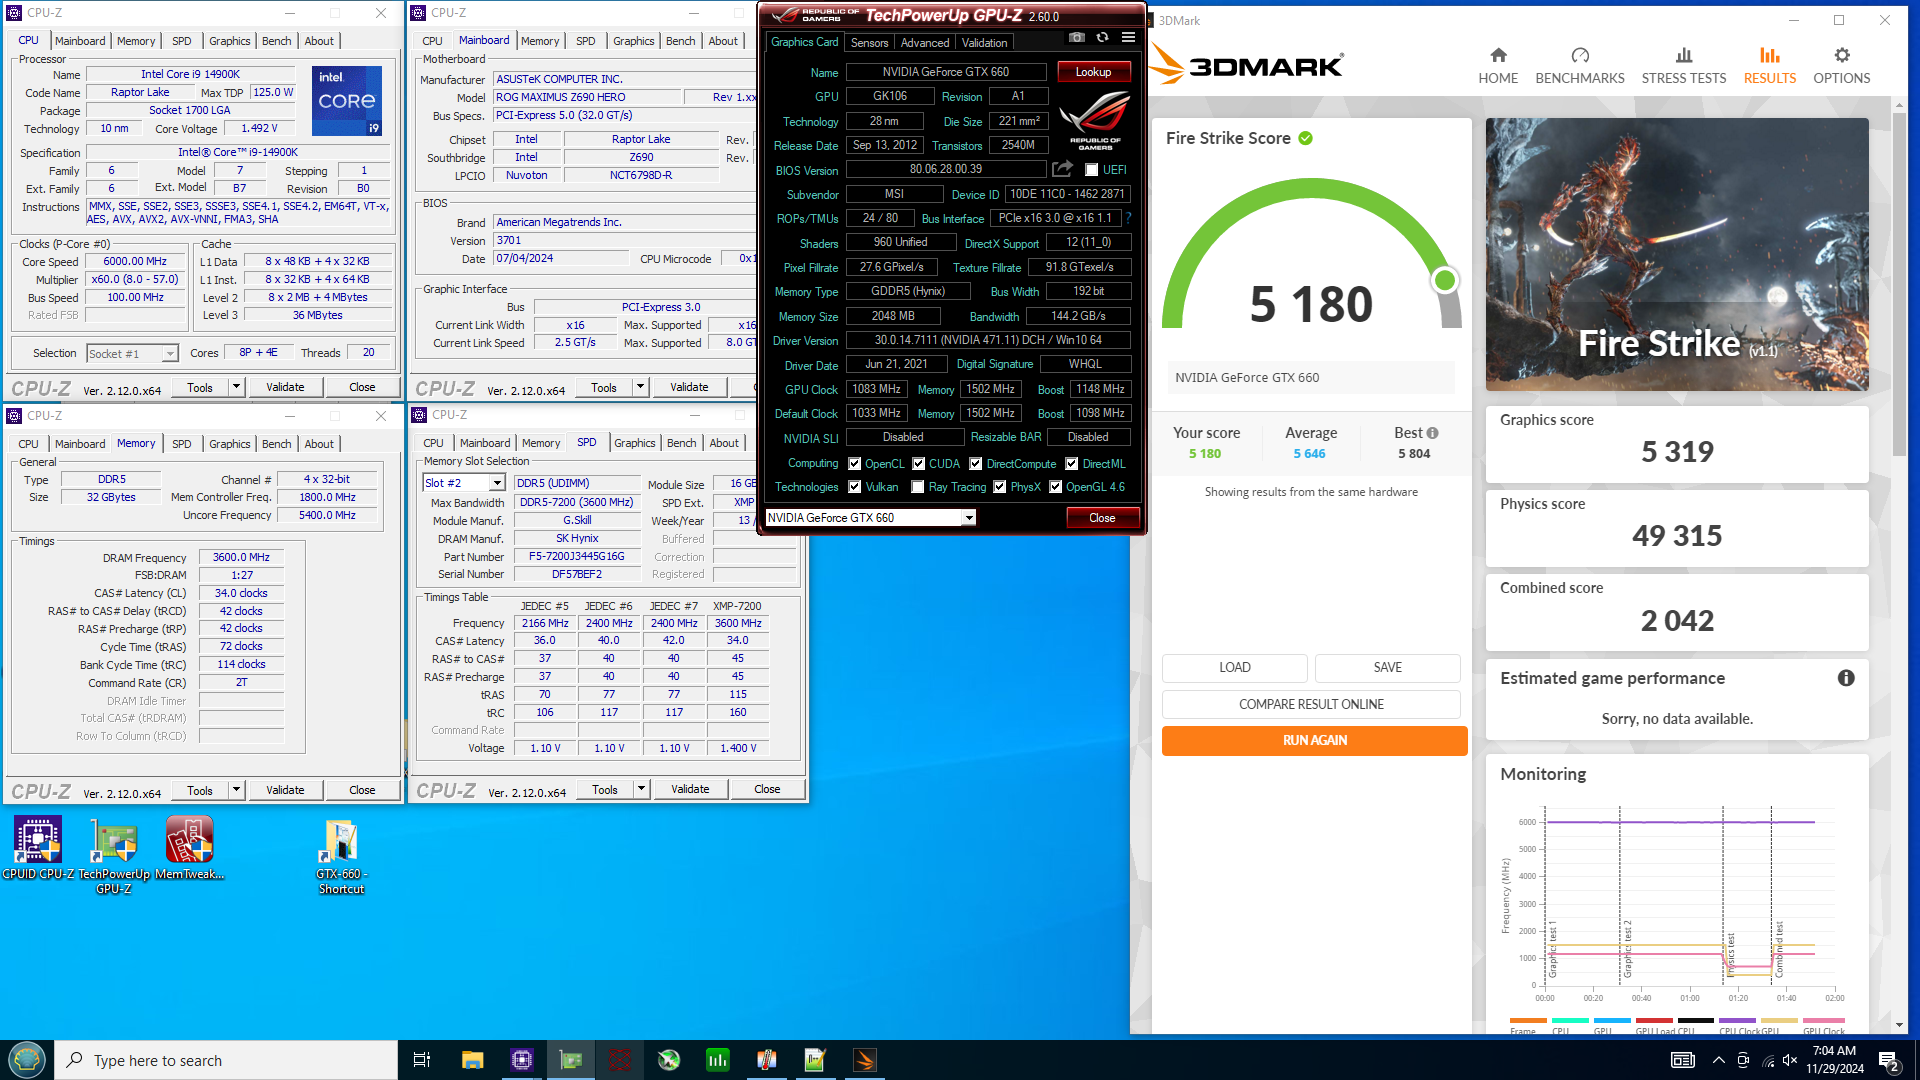Open File Explorer from the taskbar
Viewport: 1920px width, 1080px height.
472,1060
